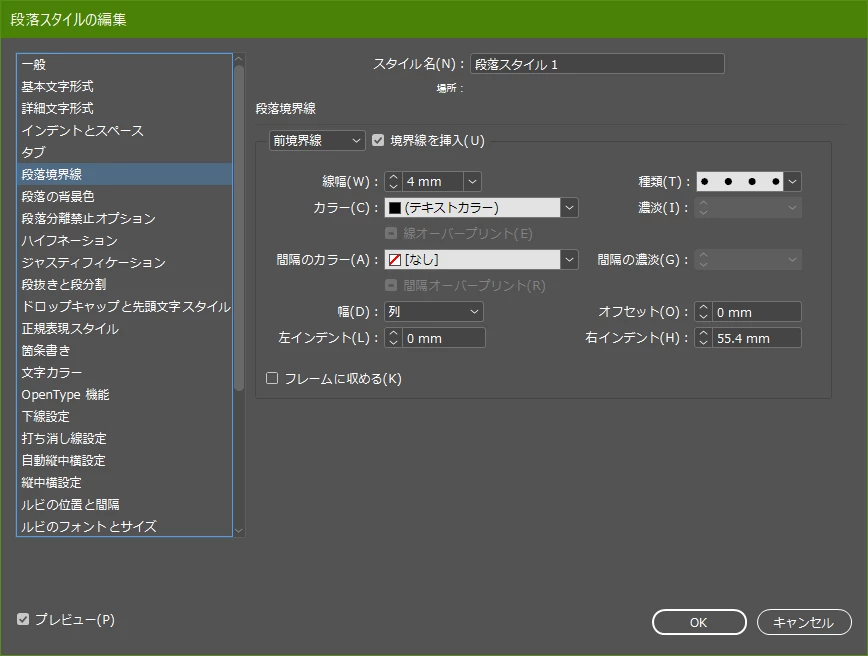This screenshot has width=868, height=656.
Task: Open 自動縦中横設定 category
Action: 125,461
